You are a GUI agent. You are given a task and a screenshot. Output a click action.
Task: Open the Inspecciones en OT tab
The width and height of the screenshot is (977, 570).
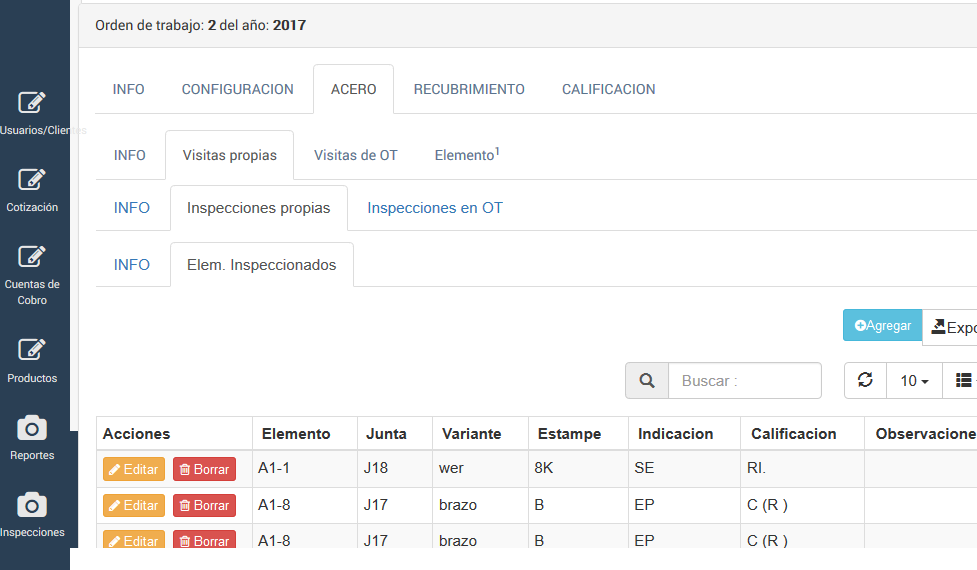435,208
